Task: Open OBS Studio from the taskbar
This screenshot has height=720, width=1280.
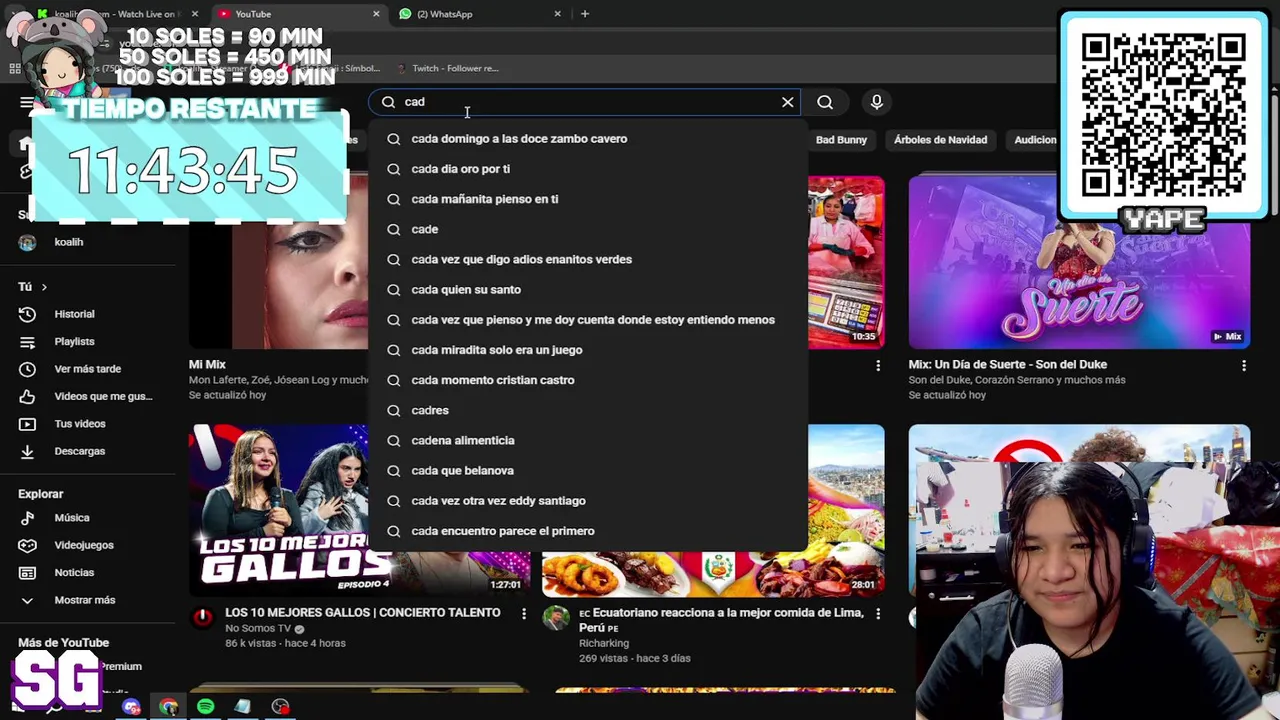Action: click(280, 707)
